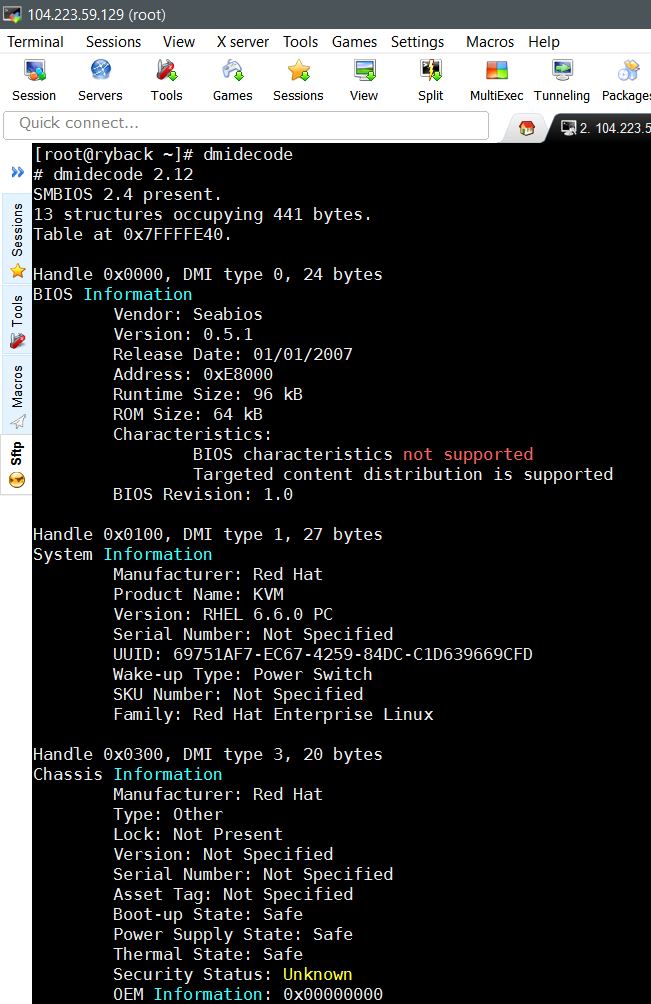
Task: Open the Help menu
Action: pos(543,42)
